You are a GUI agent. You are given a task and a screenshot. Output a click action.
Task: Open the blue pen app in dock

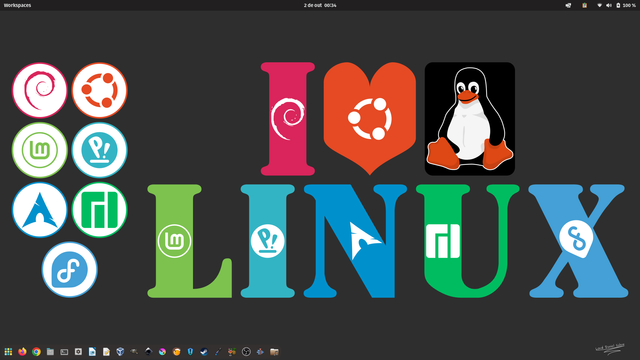218,351
